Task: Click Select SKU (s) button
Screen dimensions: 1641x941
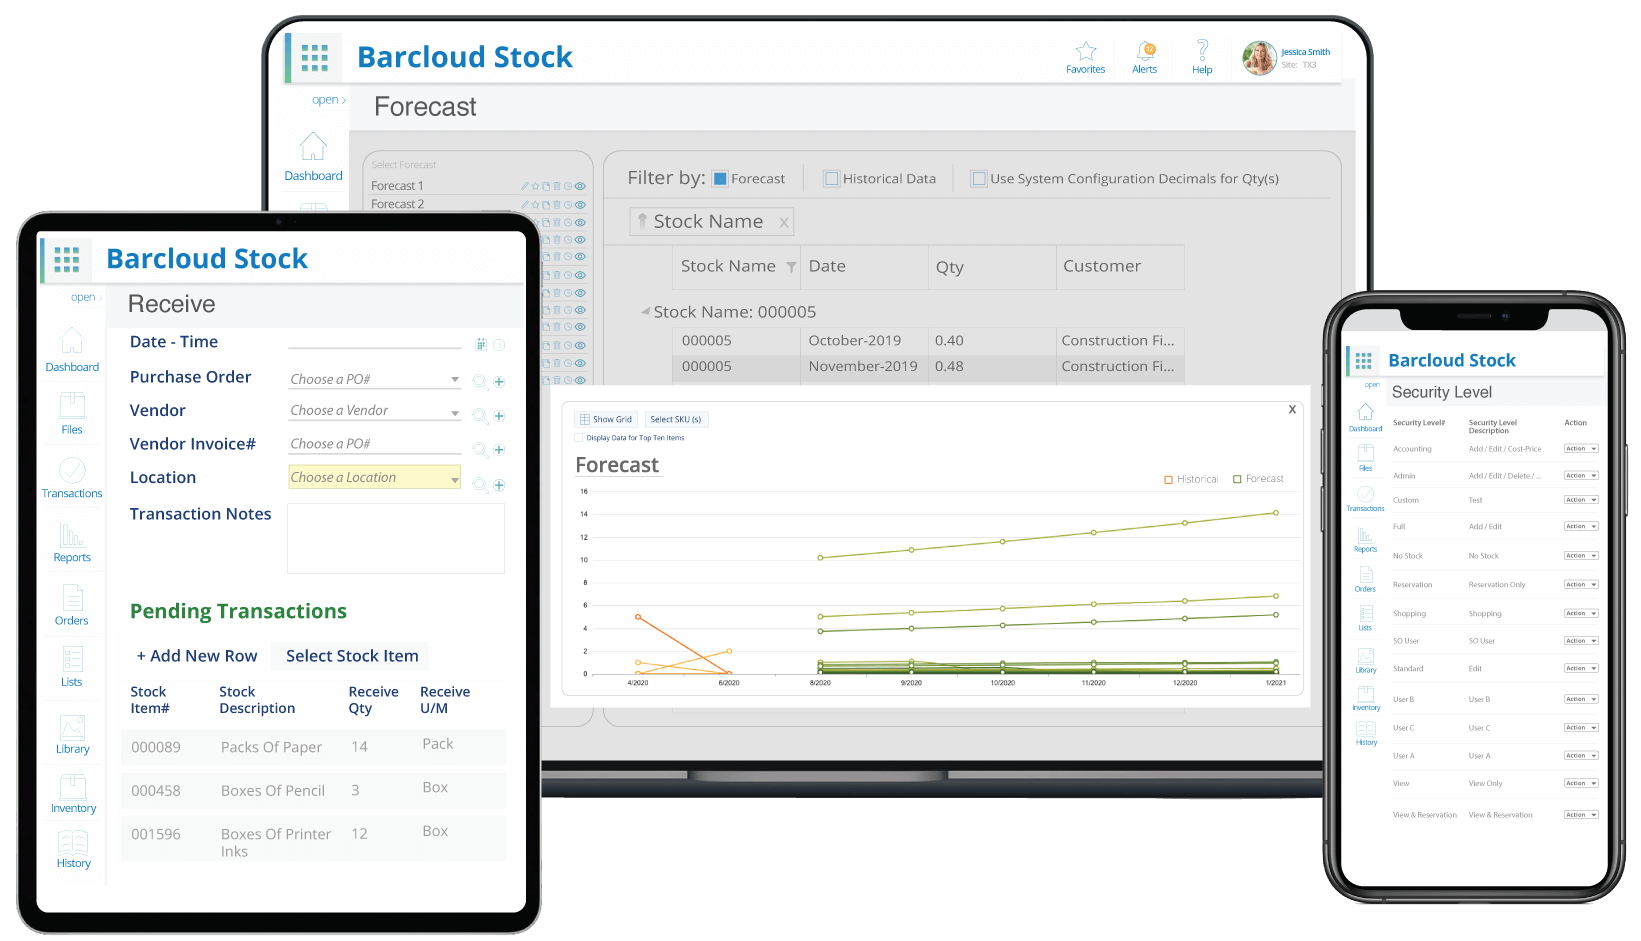Action: point(675,419)
